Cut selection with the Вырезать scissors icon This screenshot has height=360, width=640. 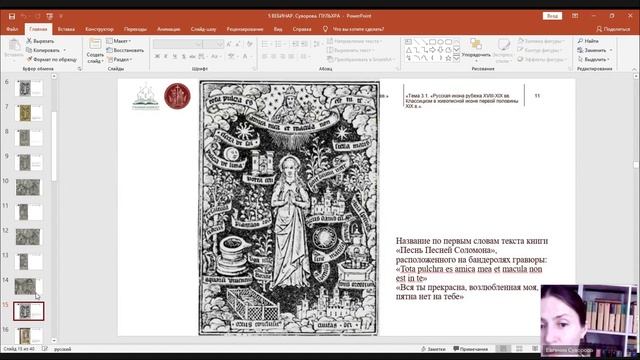pos(40,41)
